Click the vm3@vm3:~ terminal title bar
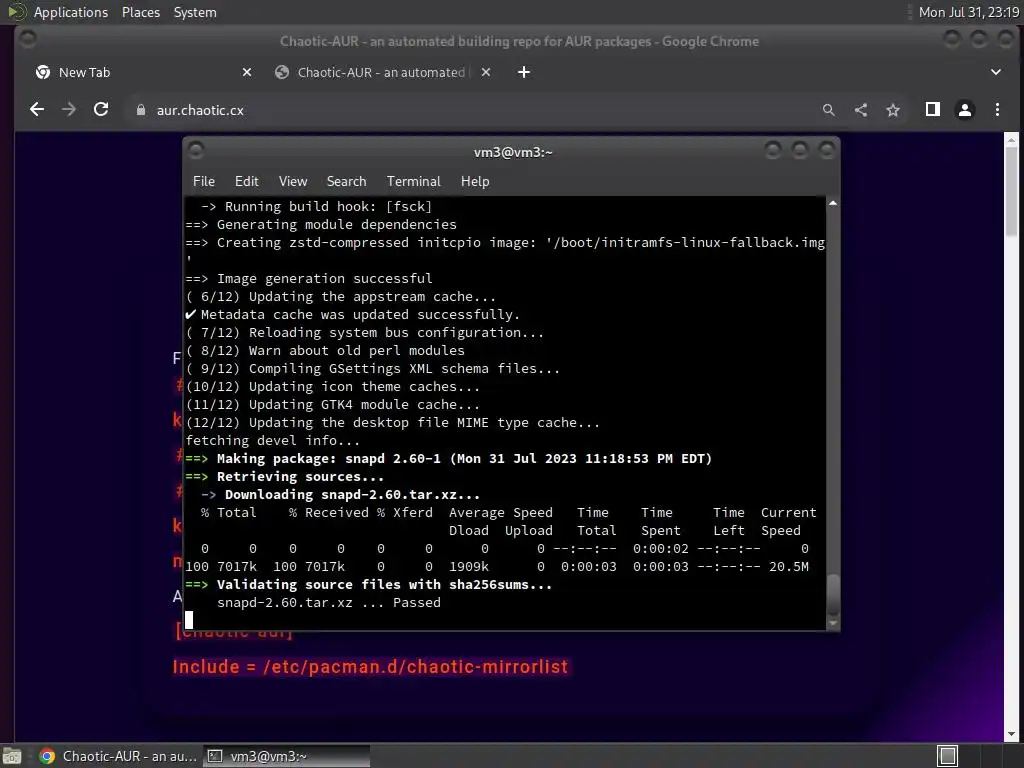The width and height of the screenshot is (1024, 768). pos(513,152)
